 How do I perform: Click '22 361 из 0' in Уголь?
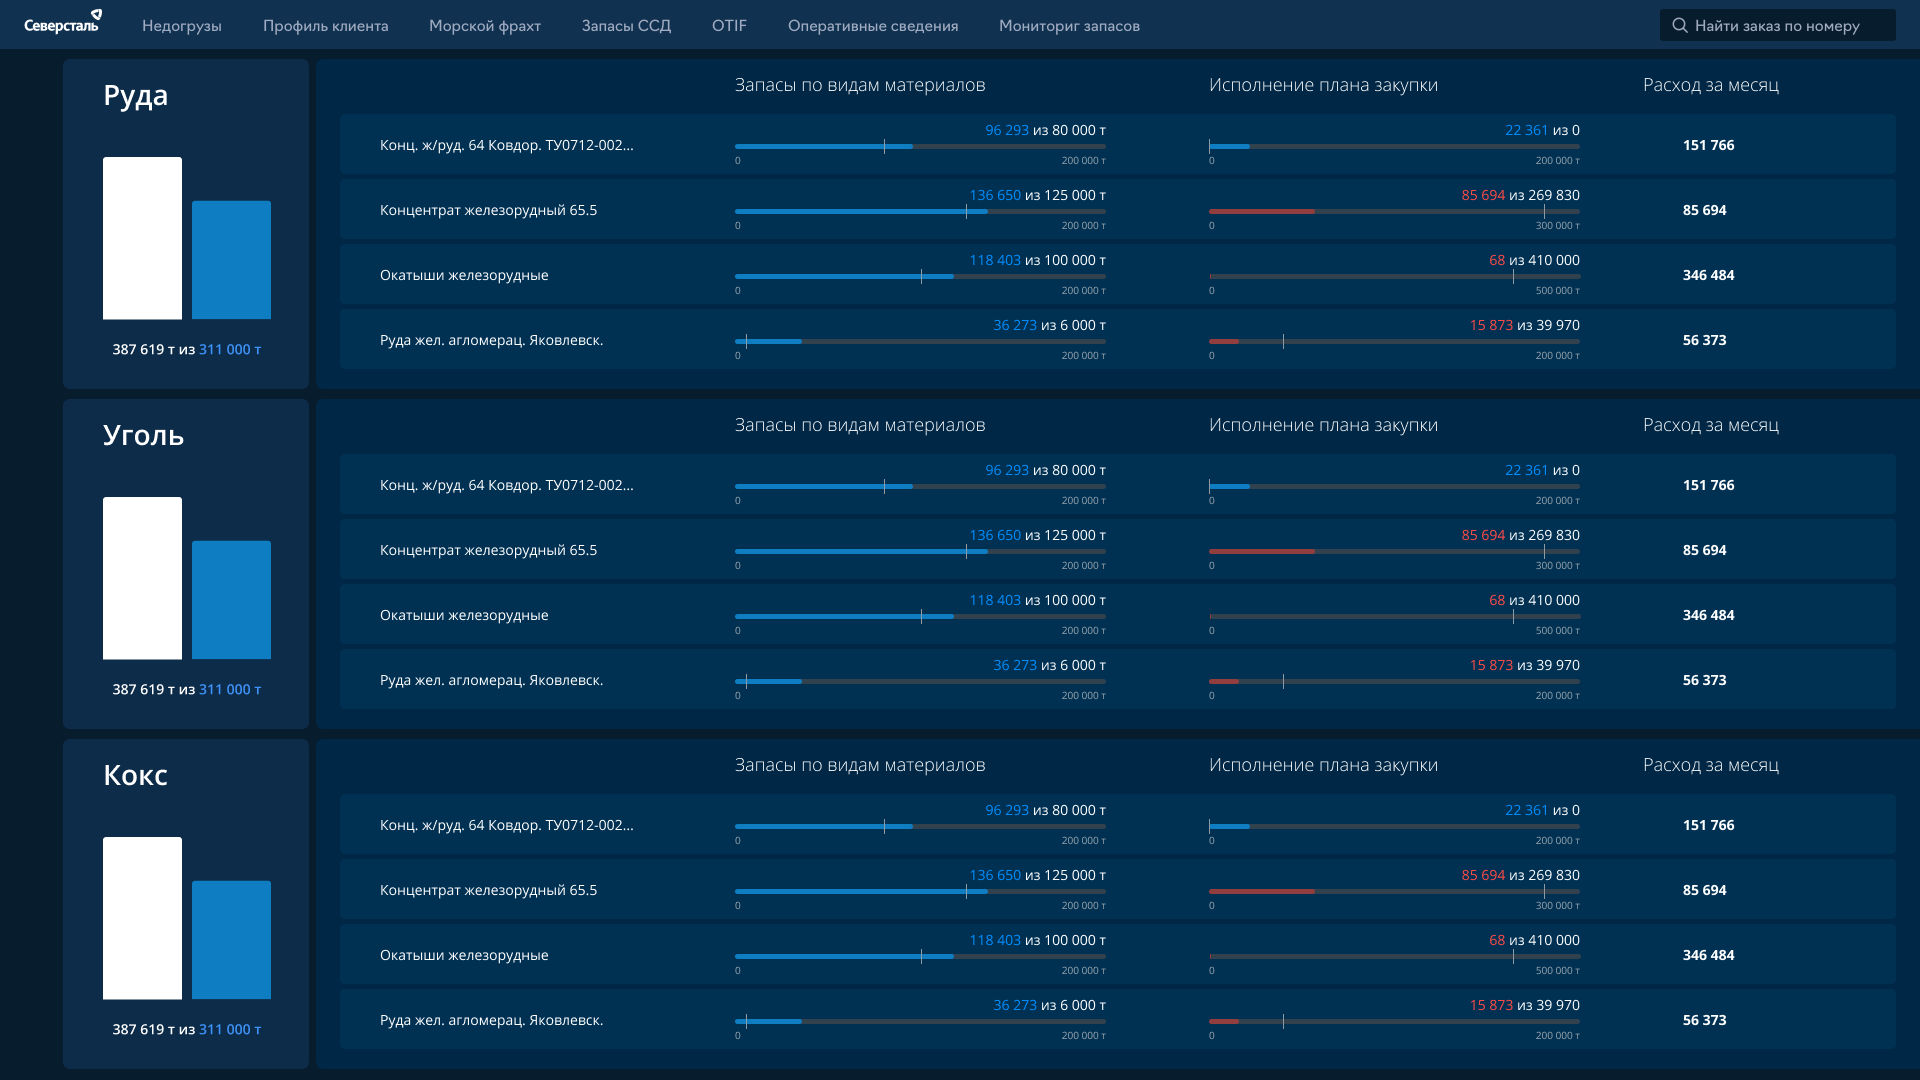tap(1543, 471)
